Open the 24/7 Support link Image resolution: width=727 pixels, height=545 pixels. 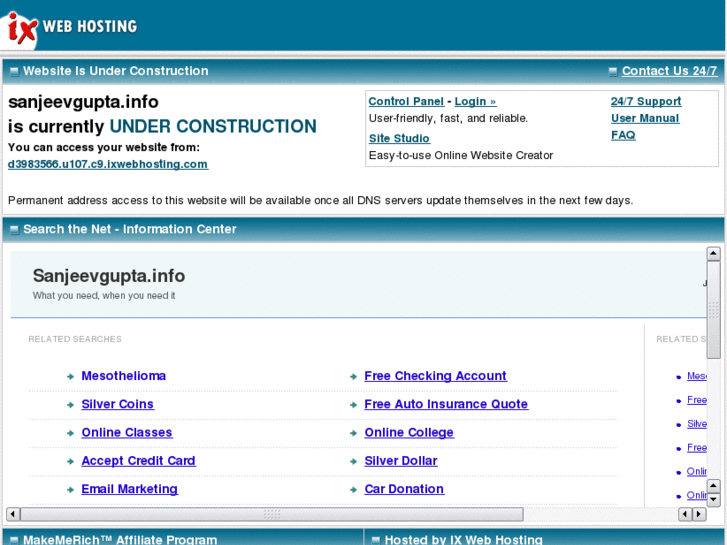click(x=646, y=101)
